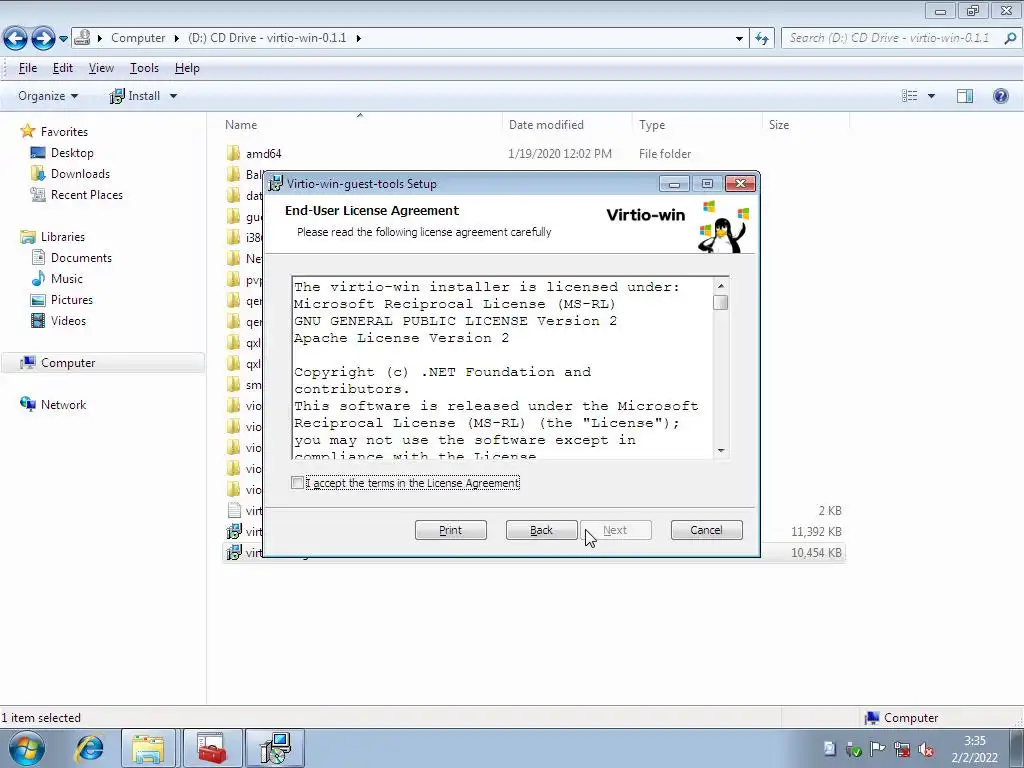
Task: Select Network in the navigation pane
Action: 63,405
